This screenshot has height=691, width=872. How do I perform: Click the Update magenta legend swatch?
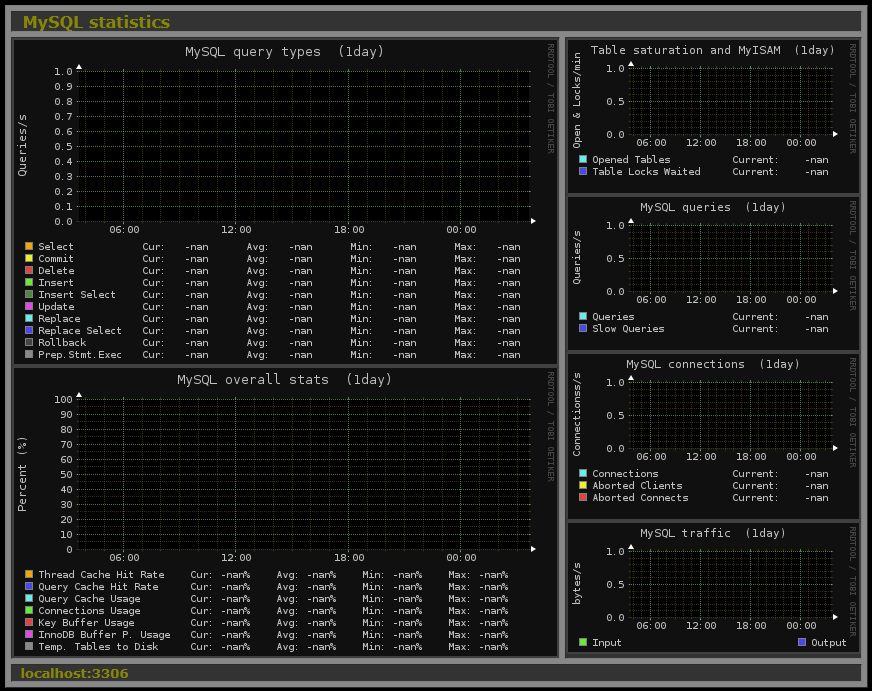29,306
